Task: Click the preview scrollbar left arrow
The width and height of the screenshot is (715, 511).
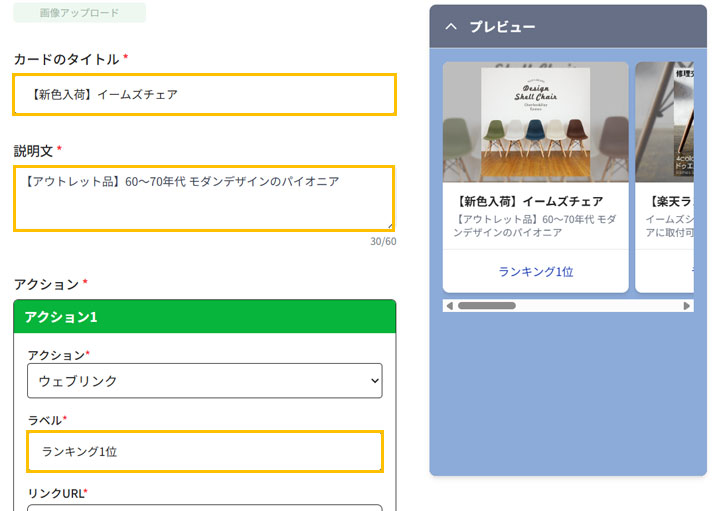Action: (449, 306)
